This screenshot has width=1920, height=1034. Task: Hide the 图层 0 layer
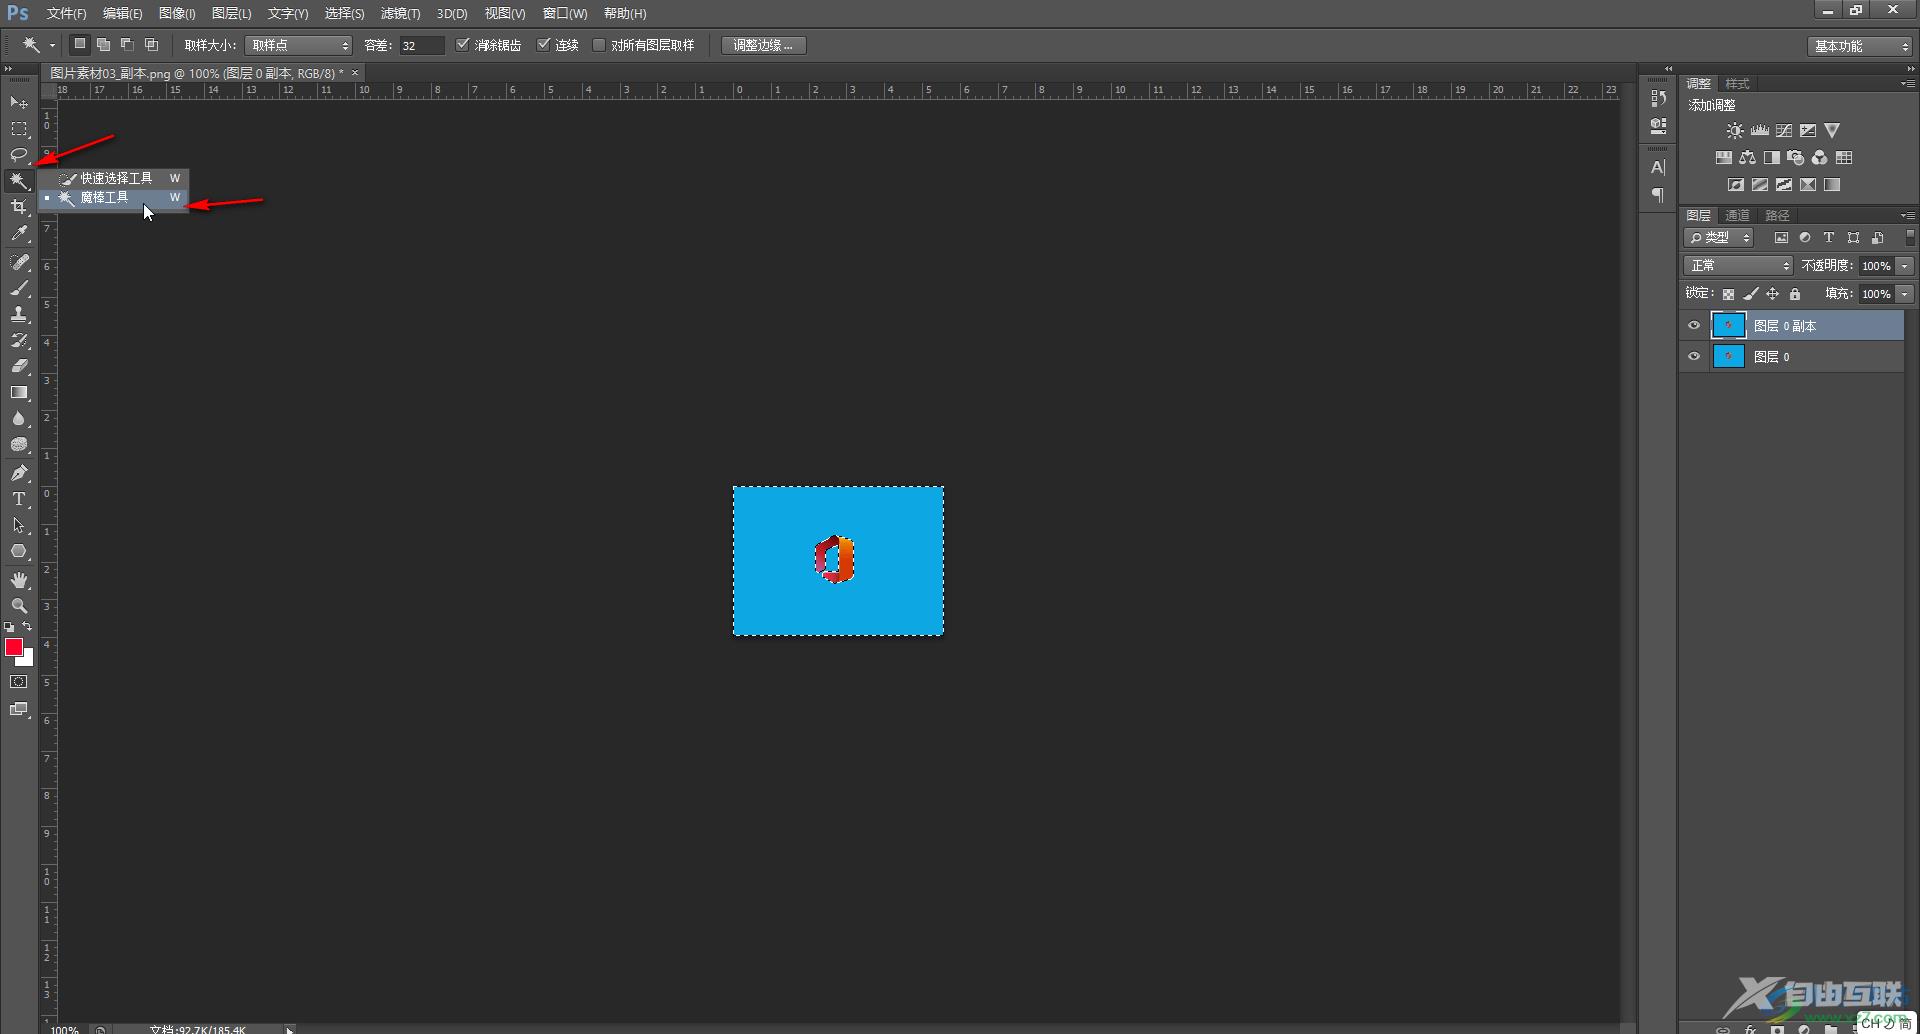pos(1694,357)
